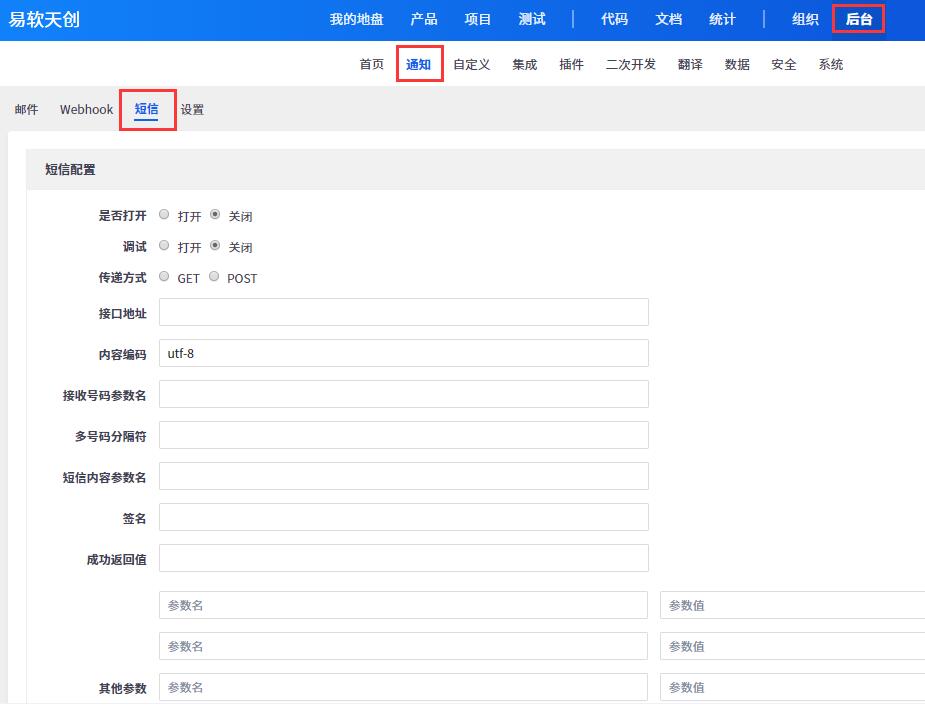
Task: Open the 设置 tab beside 短信
Action: pos(192,109)
